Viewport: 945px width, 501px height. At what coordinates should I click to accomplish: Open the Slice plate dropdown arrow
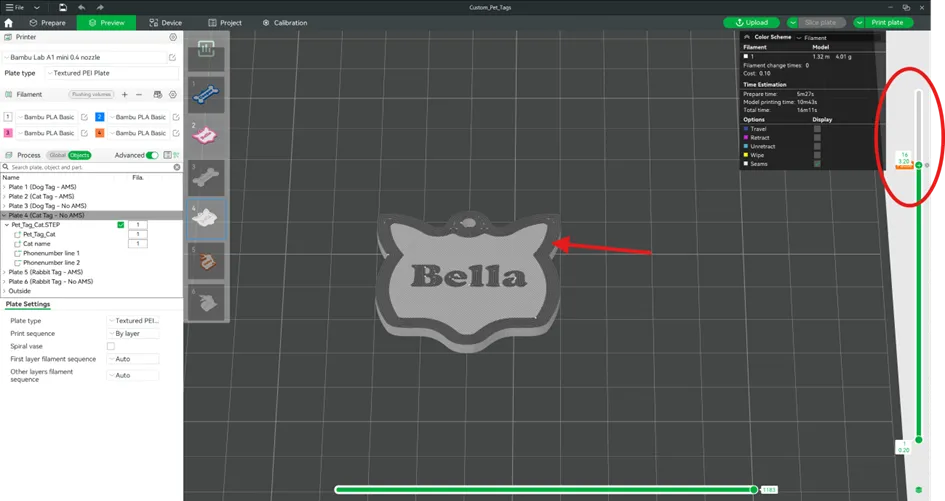793,22
